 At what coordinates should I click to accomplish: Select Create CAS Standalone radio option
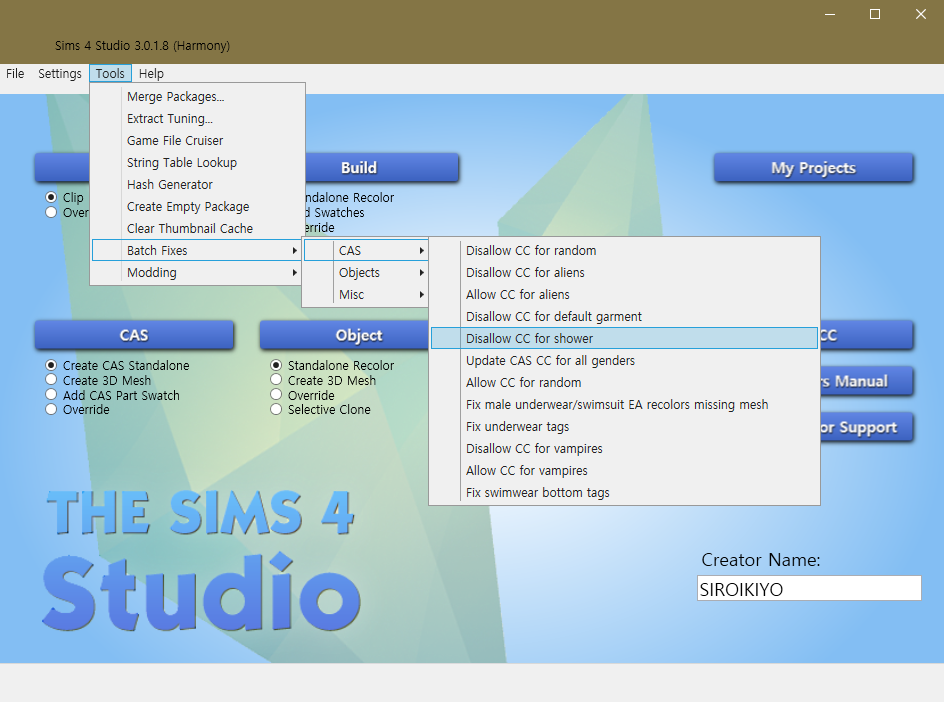pyautogui.click(x=117, y=365)
